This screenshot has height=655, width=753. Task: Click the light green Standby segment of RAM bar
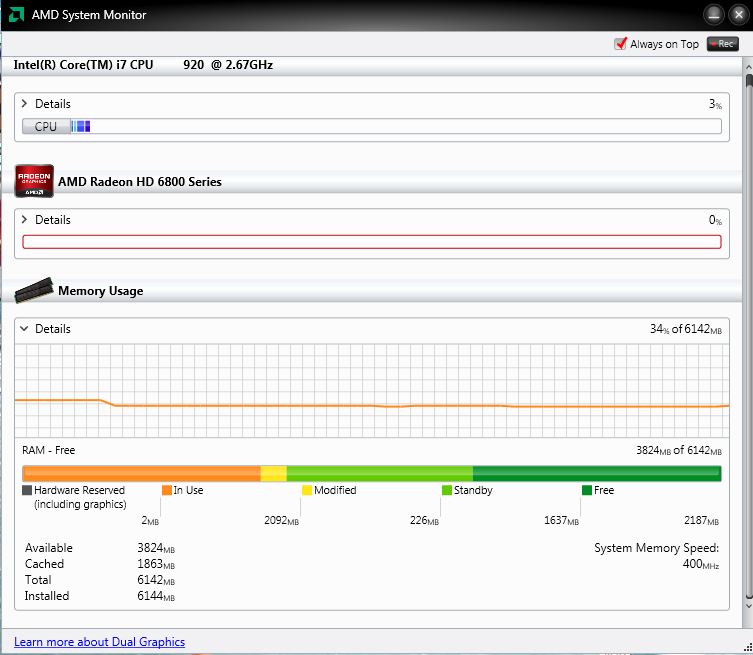pyautogui.click(x=379, y=473)
